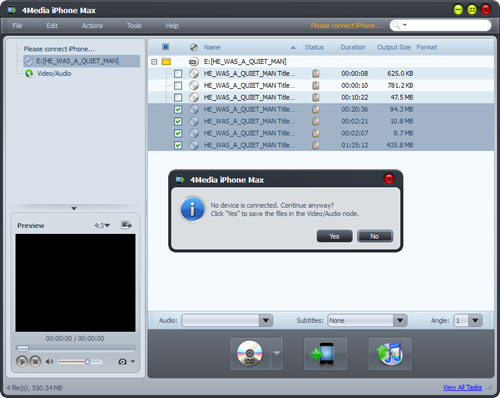Click the status icon of the 94.3 MB title
Viewport: 500px width, 398px height.
316,109
